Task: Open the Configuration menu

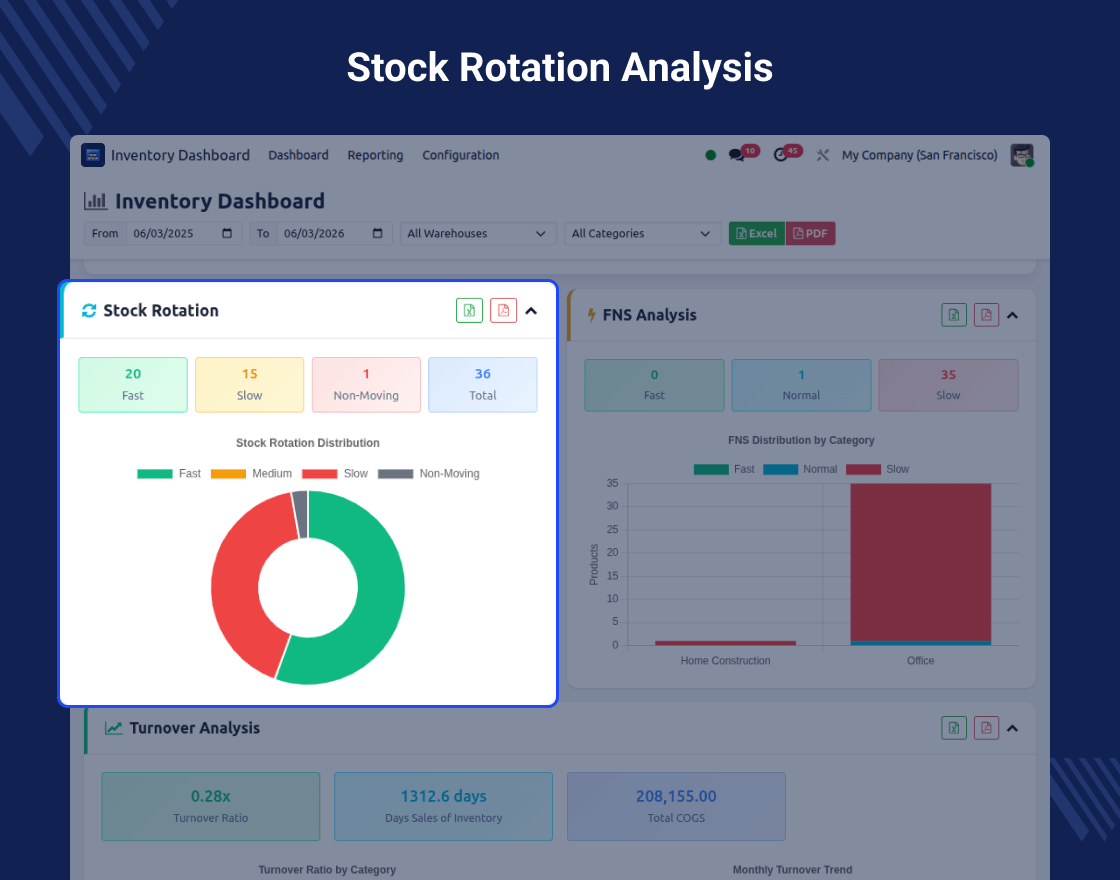Action: pos(461,155)
